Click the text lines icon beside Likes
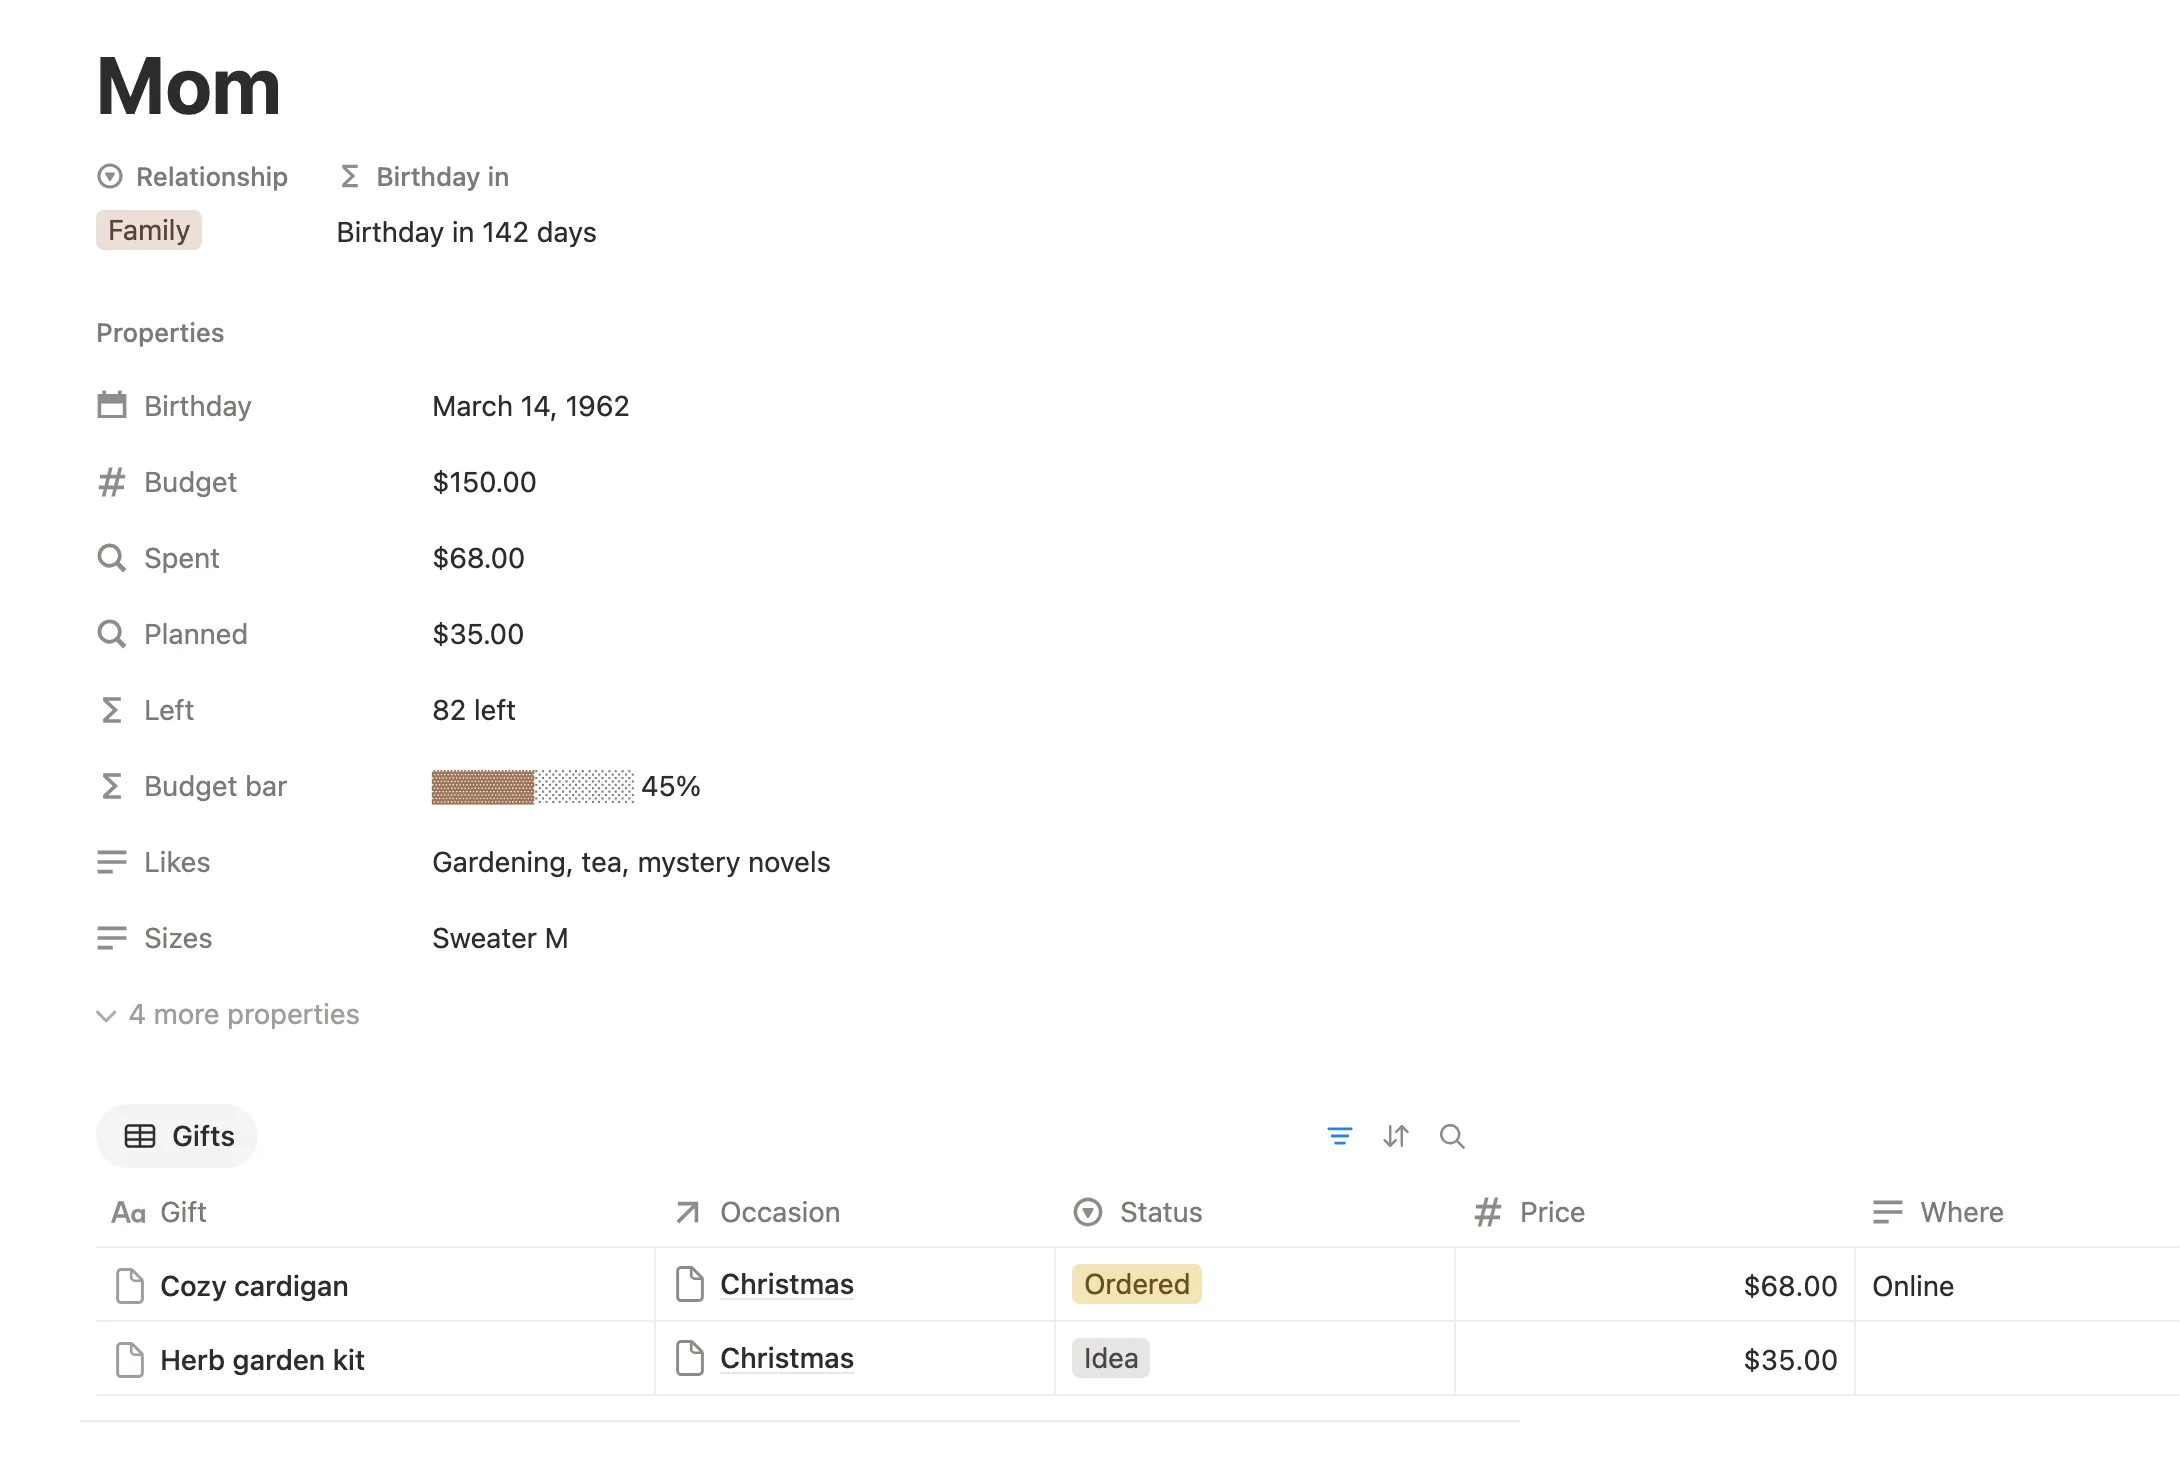Screen dimensions: 2180x1460 click(x=112, y=862)
